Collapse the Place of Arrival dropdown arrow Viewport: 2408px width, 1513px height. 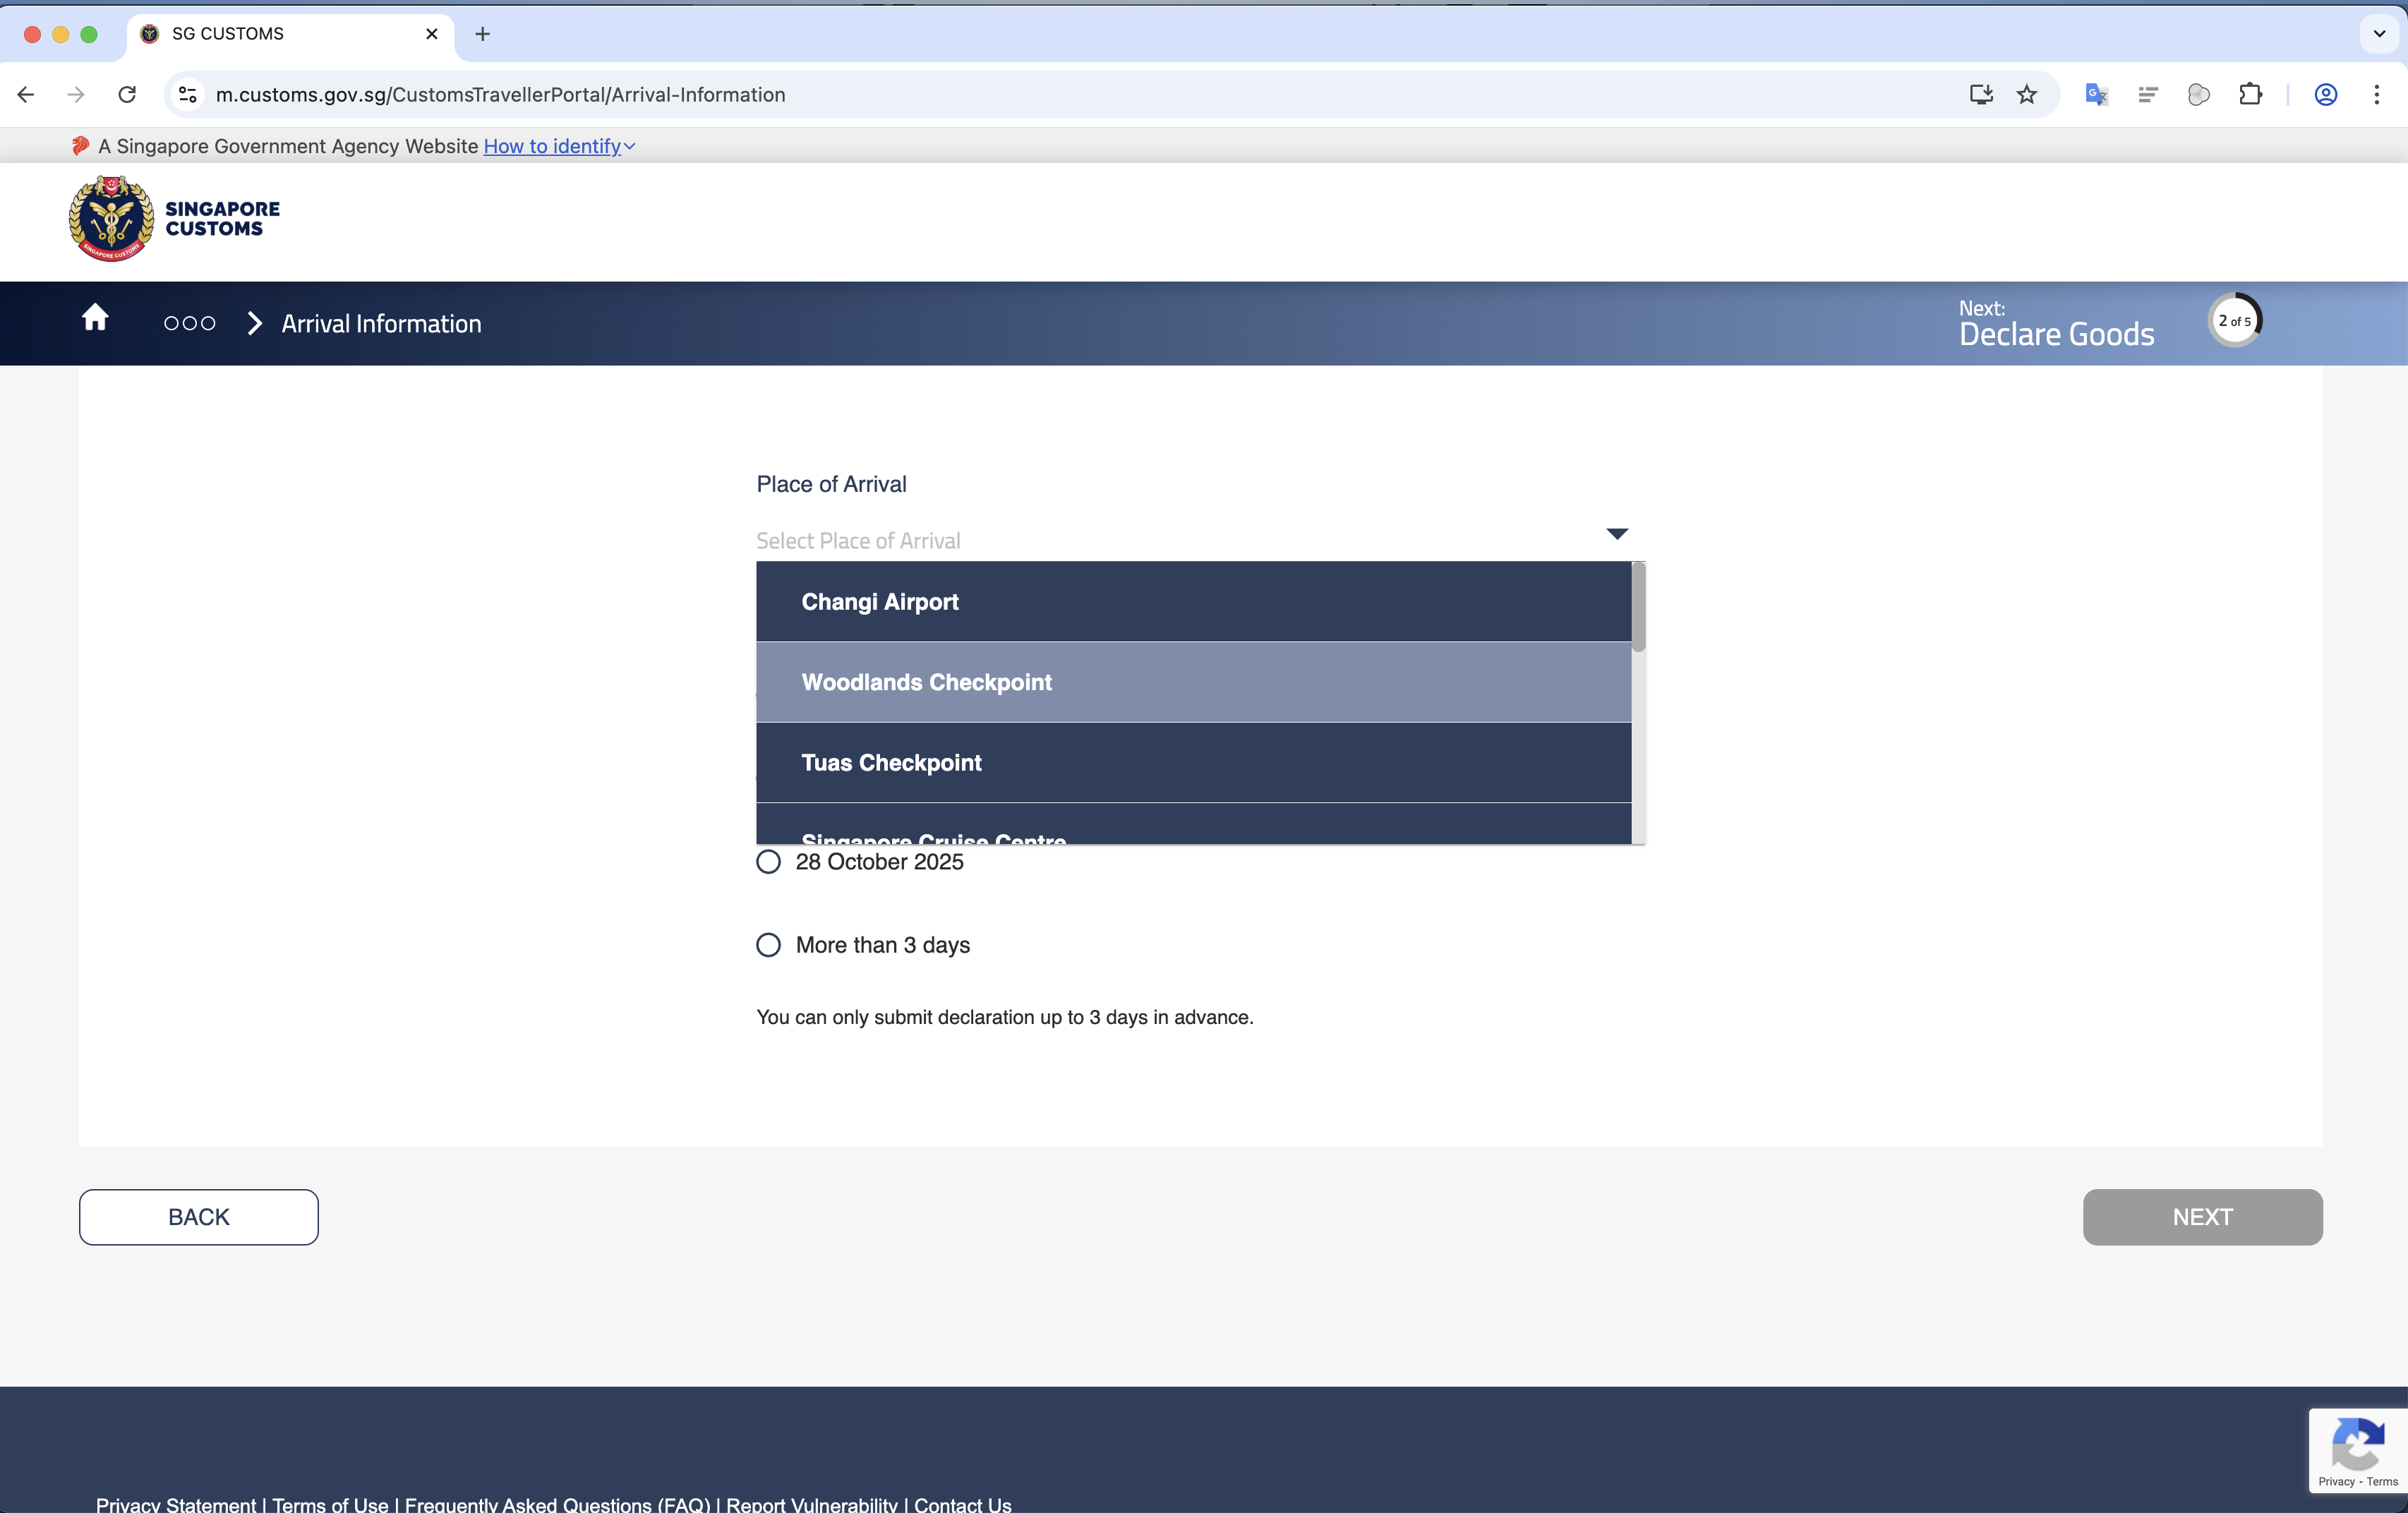coord(1617,534)
